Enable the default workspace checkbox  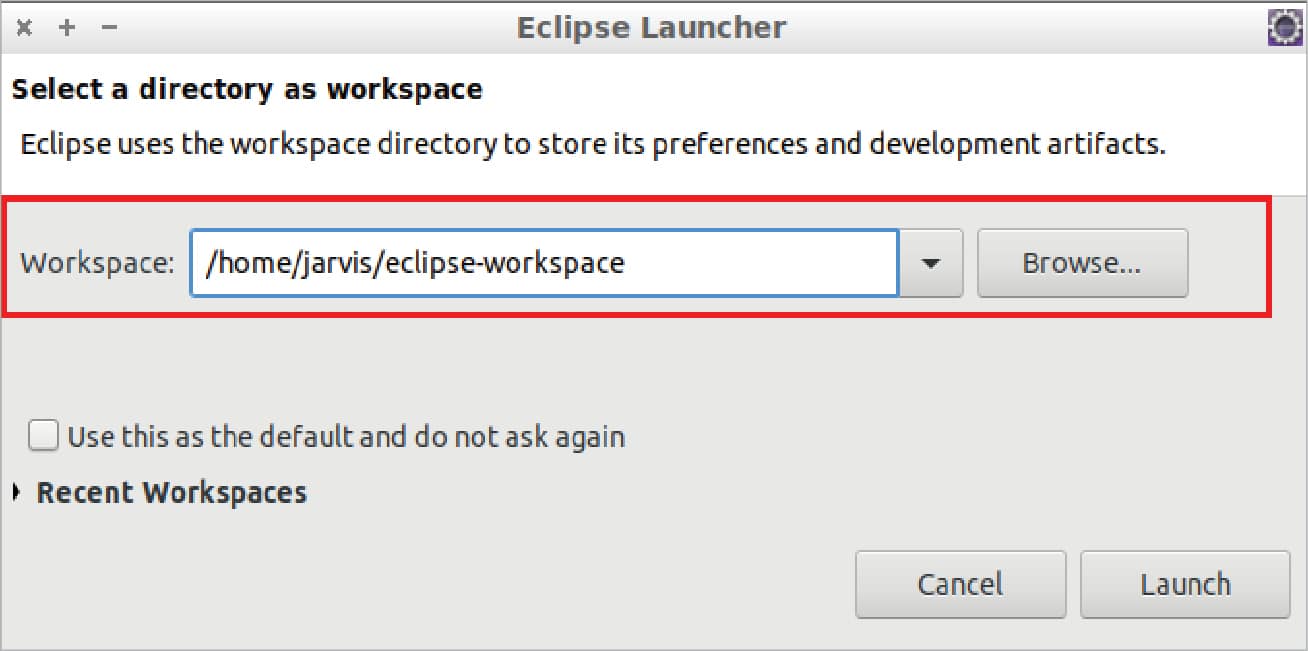click(43, 436)
